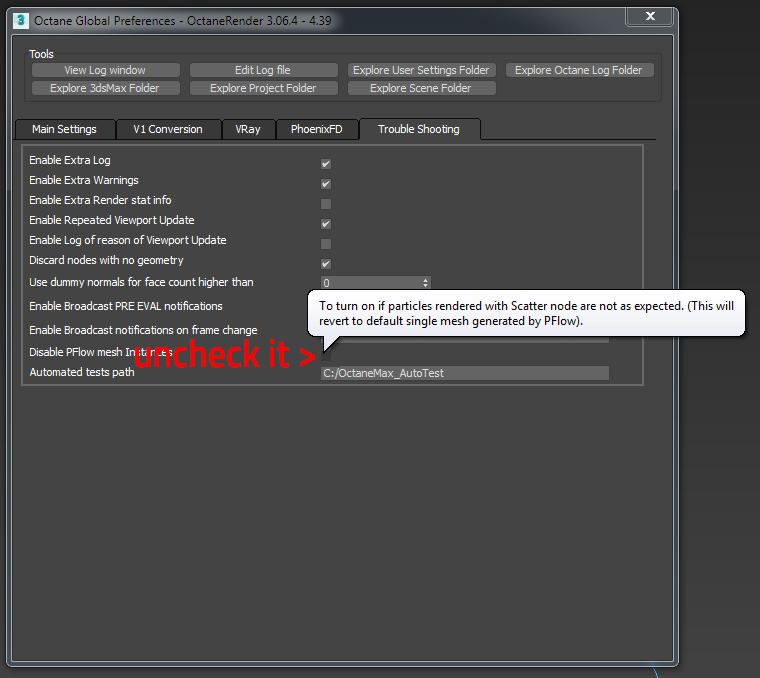Check Enable Log of reason of Viewport Update
760x678 pixels.
(326, 244)
